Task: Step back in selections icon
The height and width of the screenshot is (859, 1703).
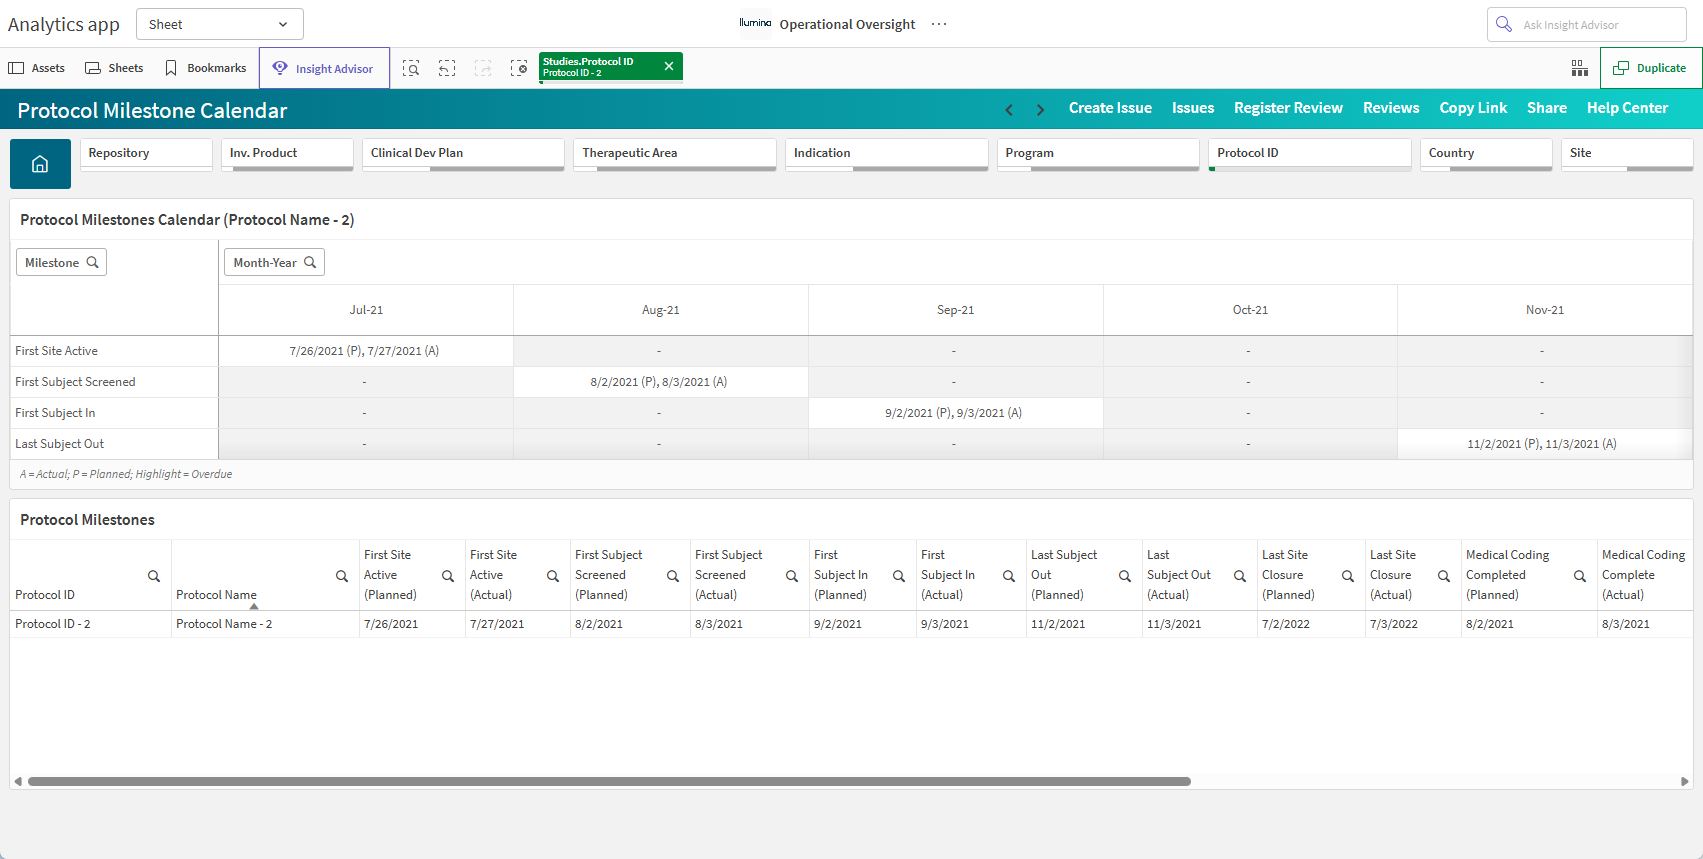Action: [447, 68]
